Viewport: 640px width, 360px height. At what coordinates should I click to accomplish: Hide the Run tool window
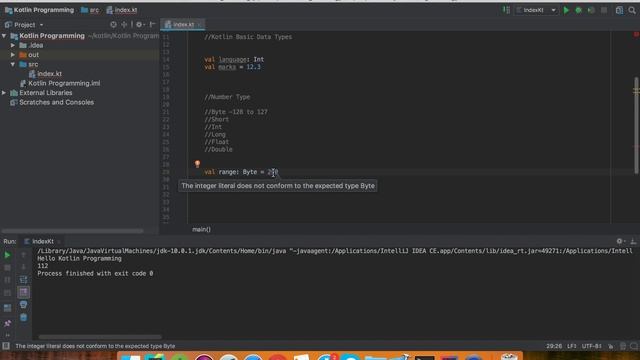coord(633,242)
